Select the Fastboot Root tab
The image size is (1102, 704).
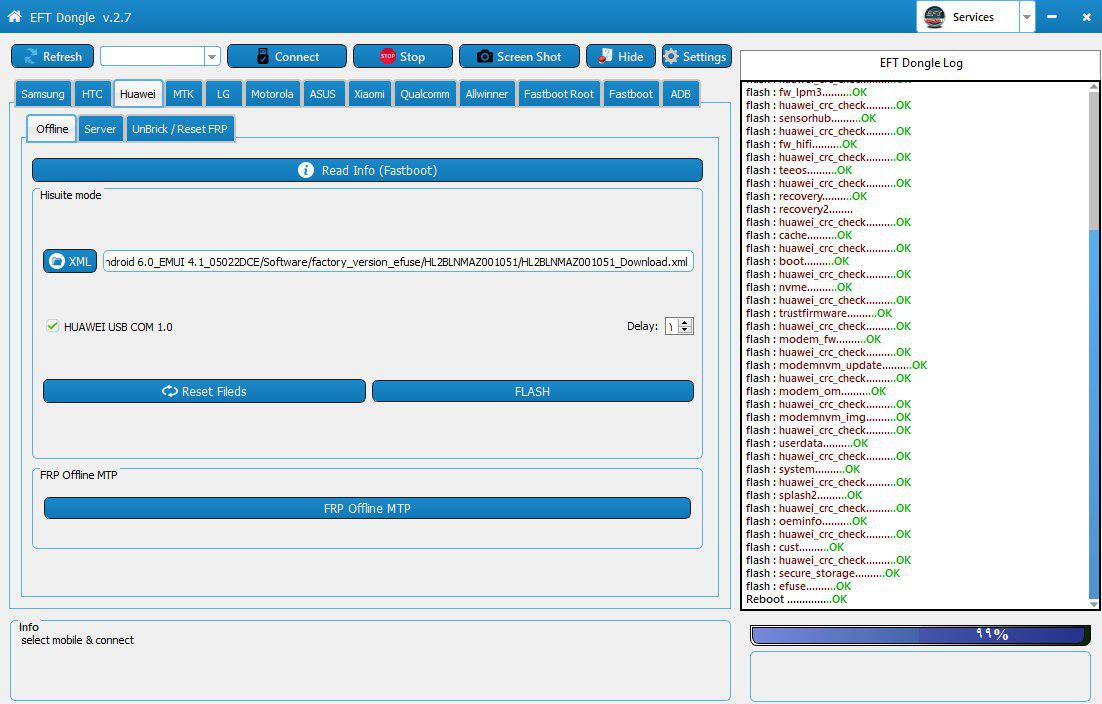point(559,94)
